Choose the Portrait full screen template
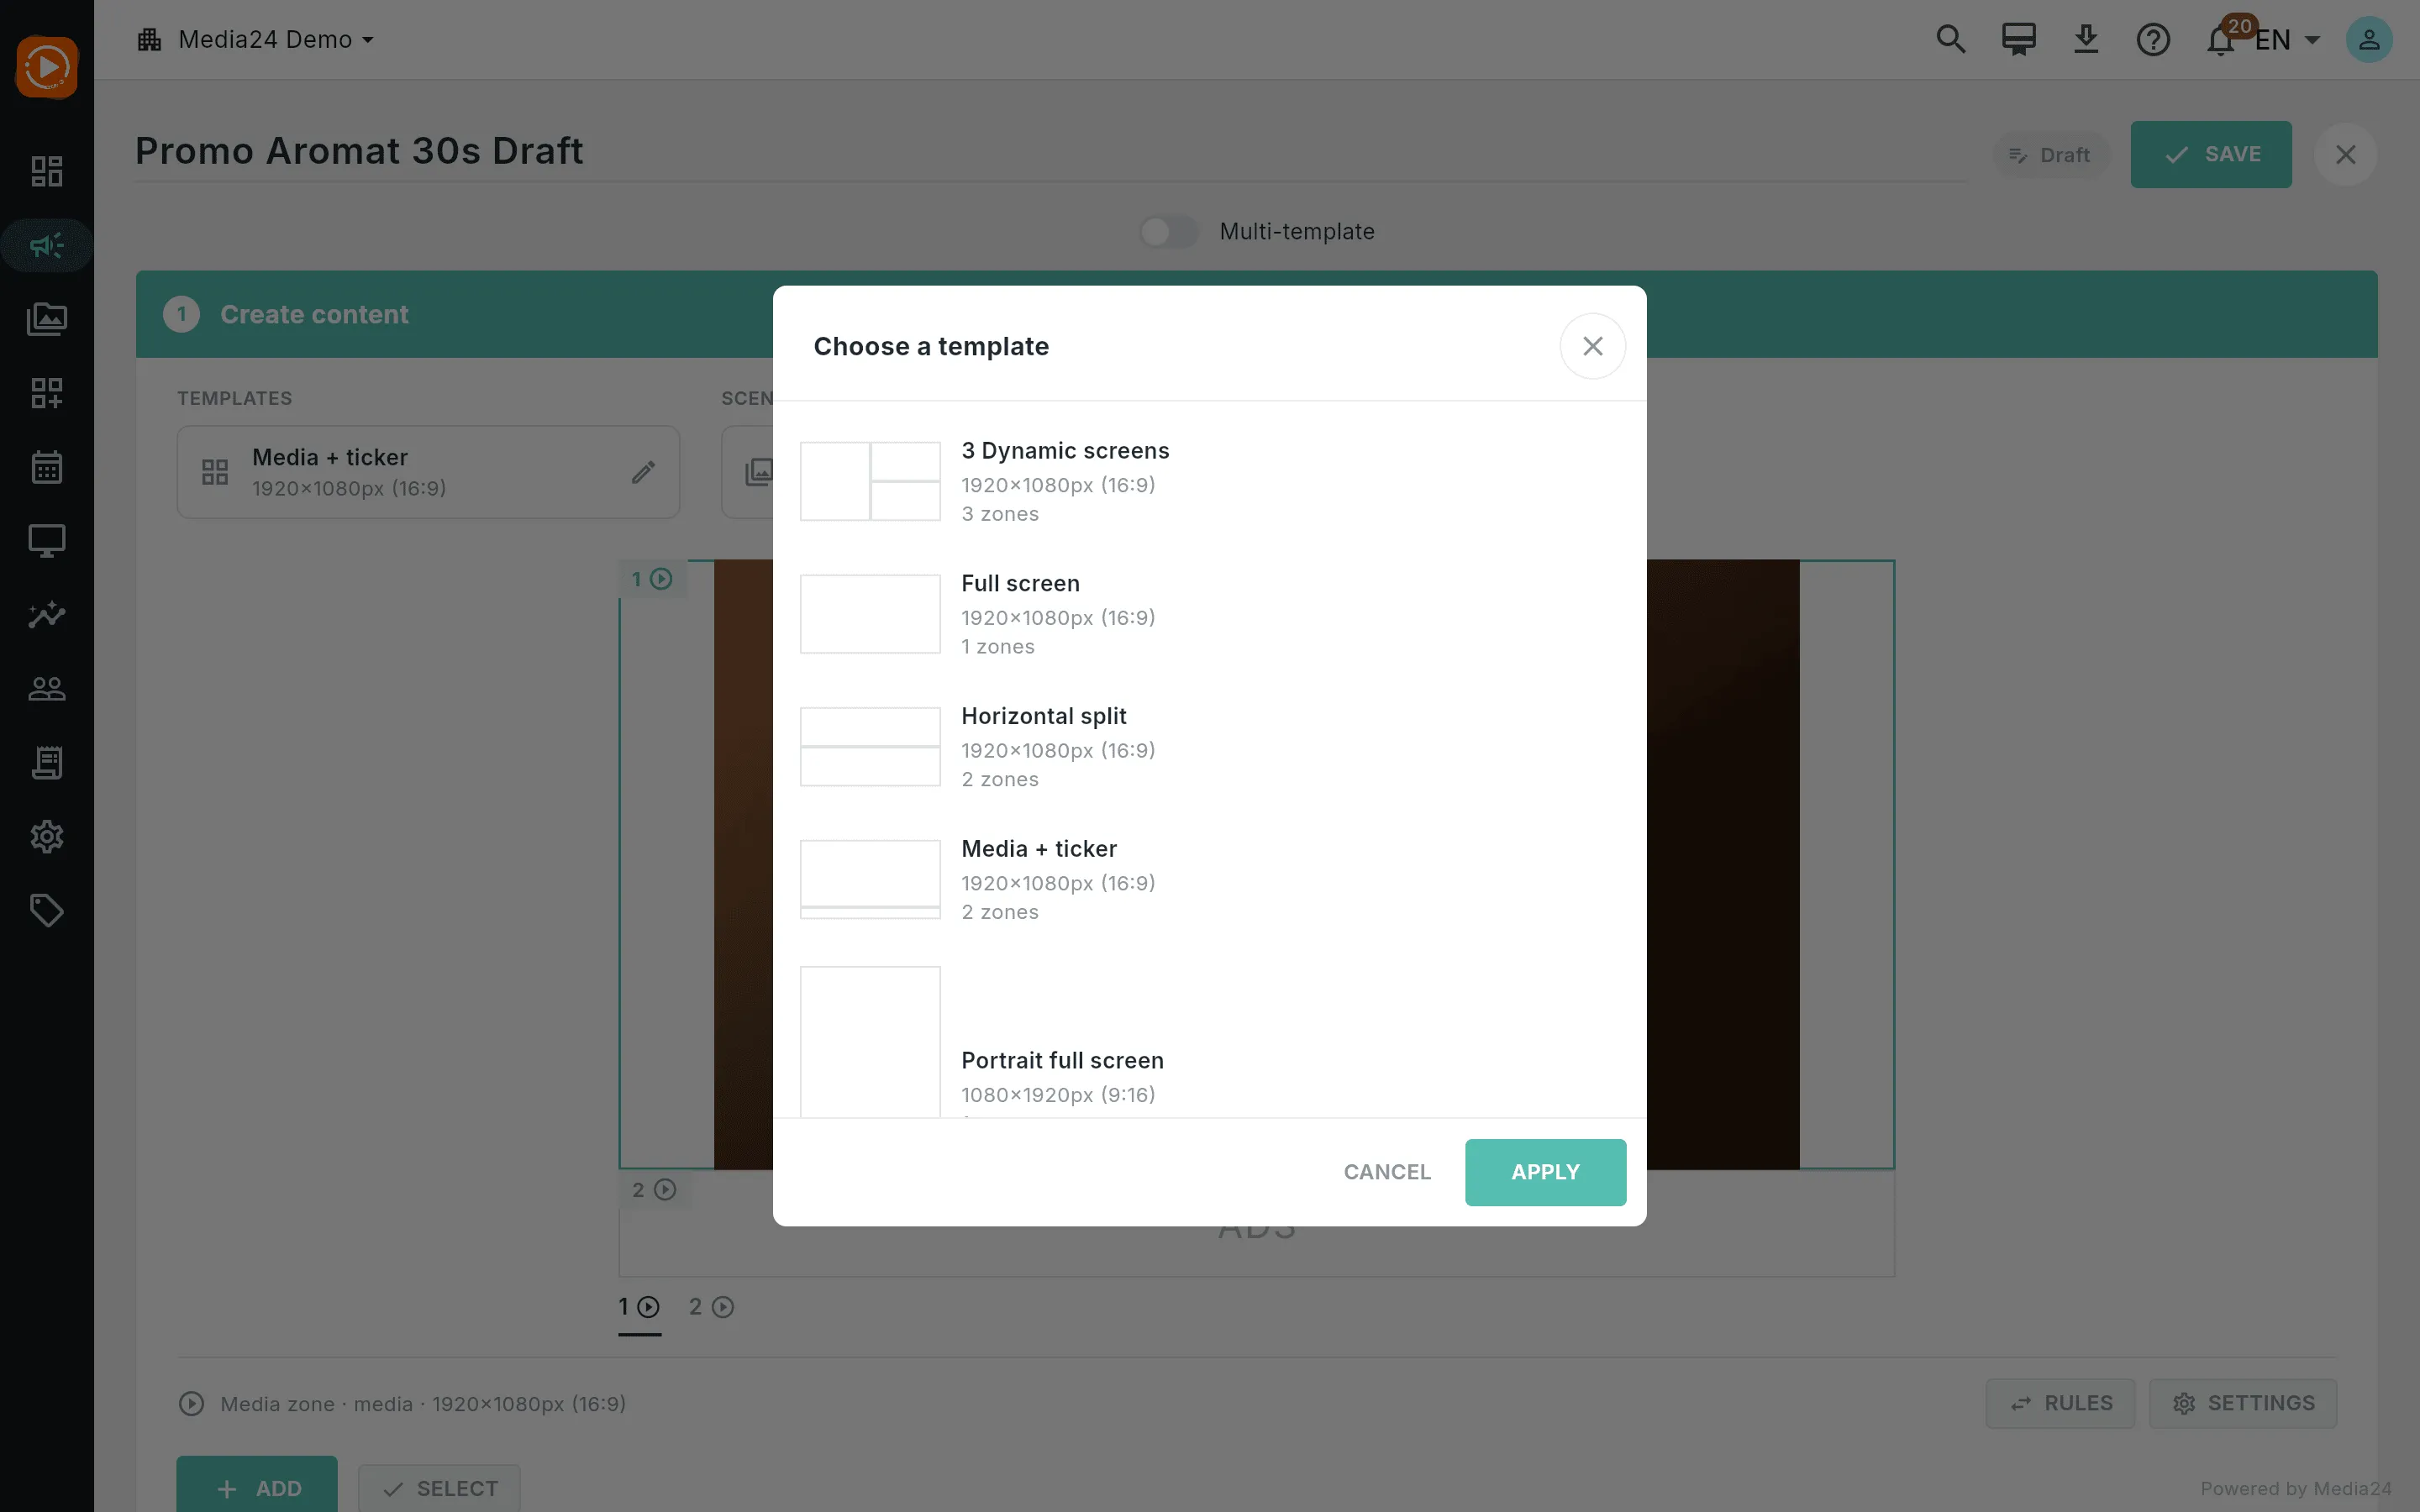The width and height of the screenshot is (2420, 1512). (1209, 1042)
